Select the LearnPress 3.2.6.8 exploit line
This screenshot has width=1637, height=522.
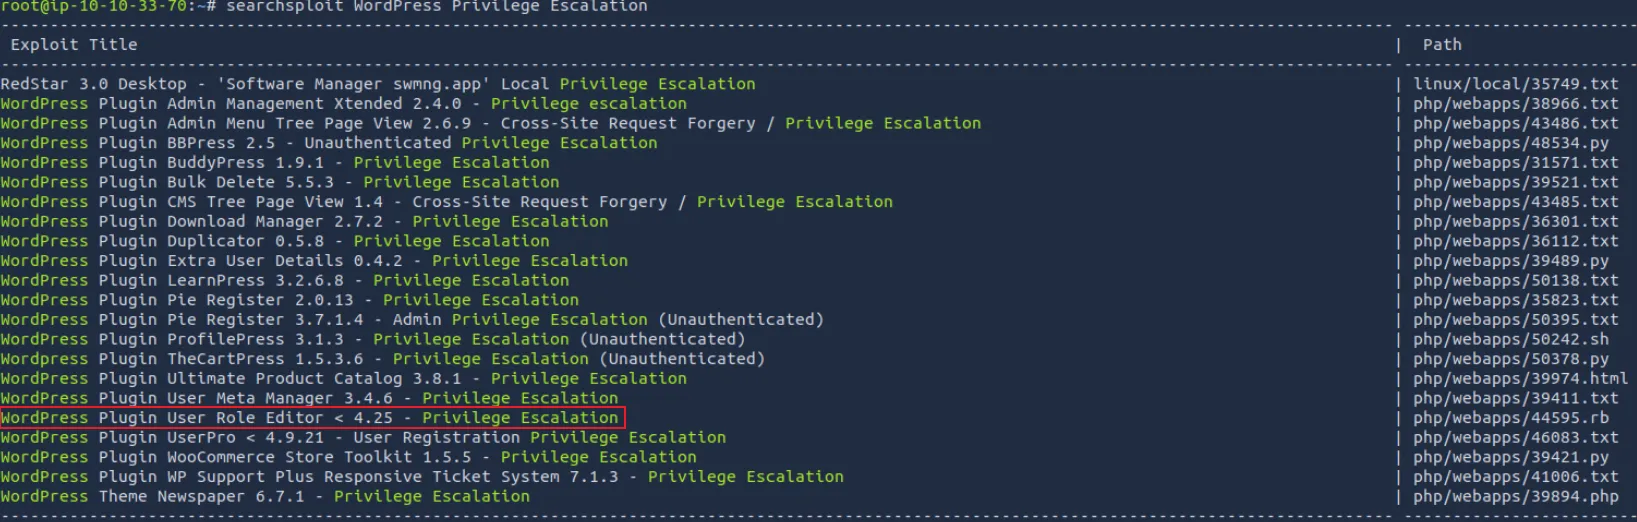pos(285,281)
